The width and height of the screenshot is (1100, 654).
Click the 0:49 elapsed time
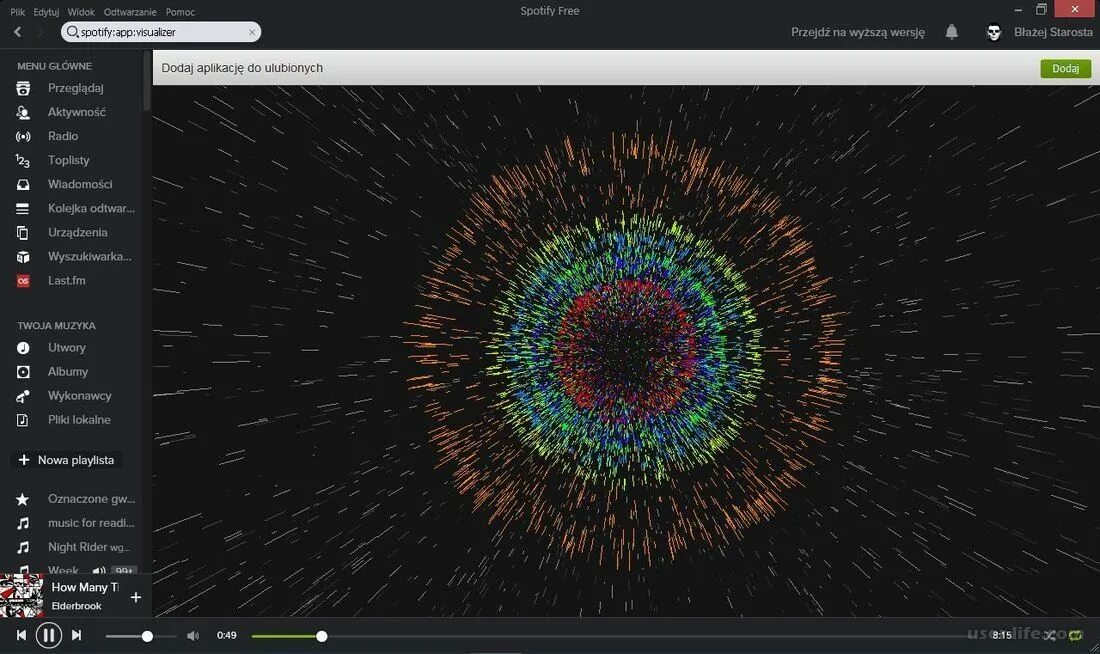[227, 635]
